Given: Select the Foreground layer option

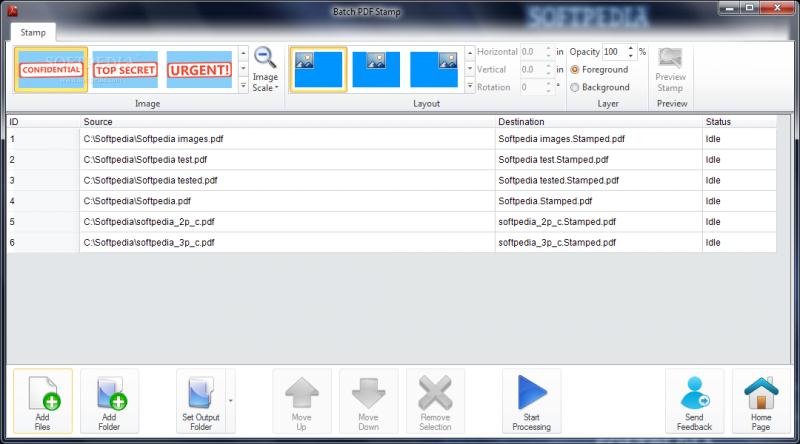Looking at the screenshot, I should pyautogui.click(x=575, y=70).
